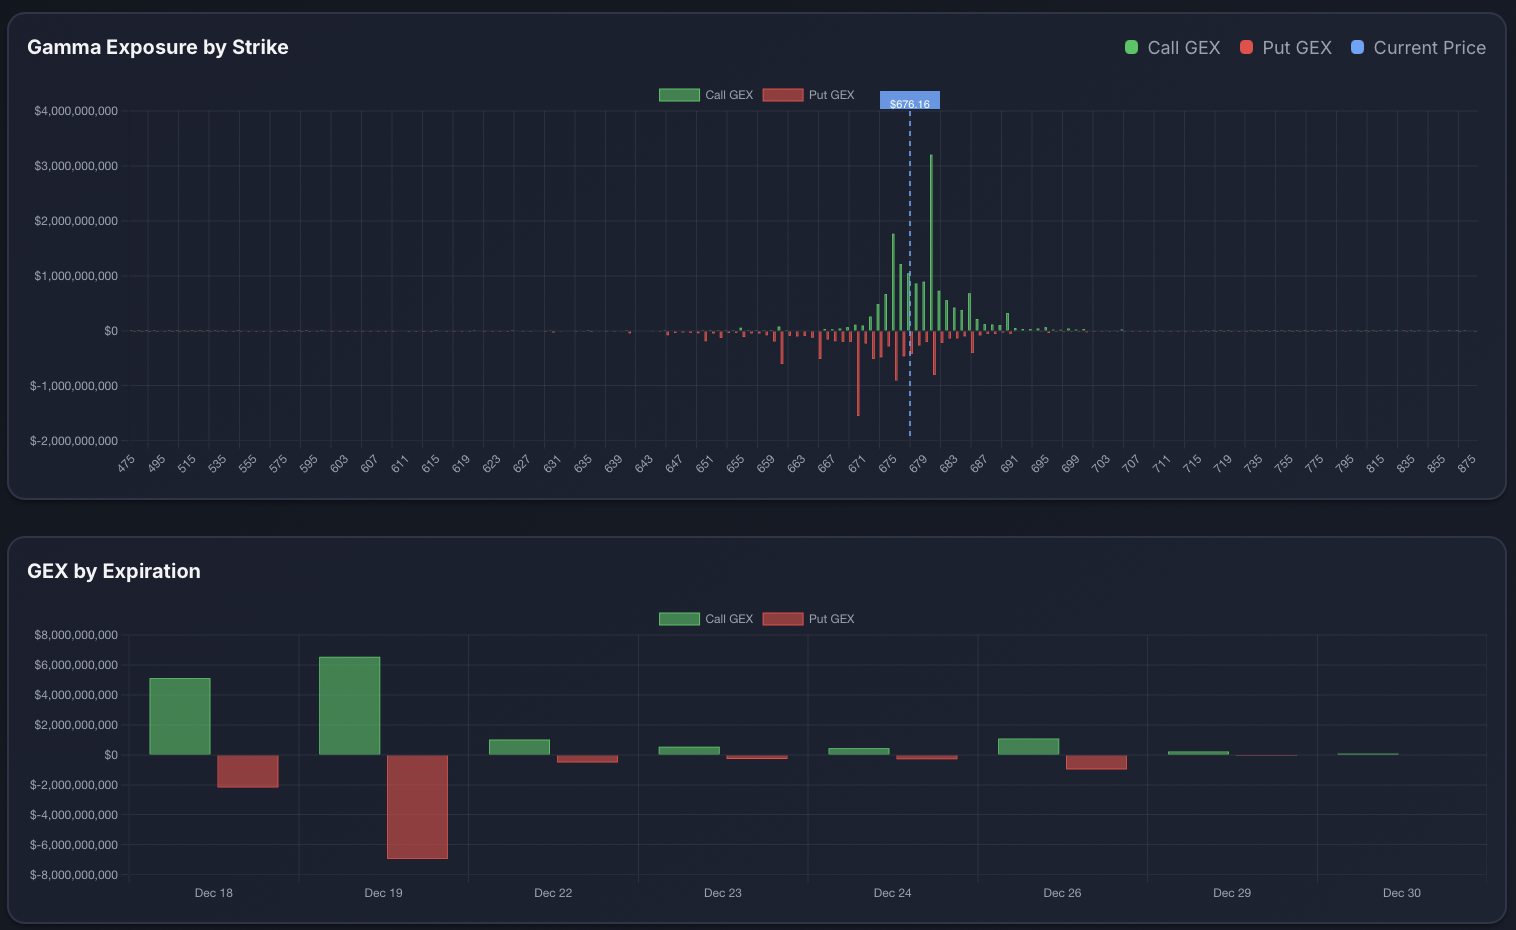Click the green Call GEX swatch in expiration chart
Viewport: 1516px width, 930px height.
pyautogui.click(x=679, y=618)
